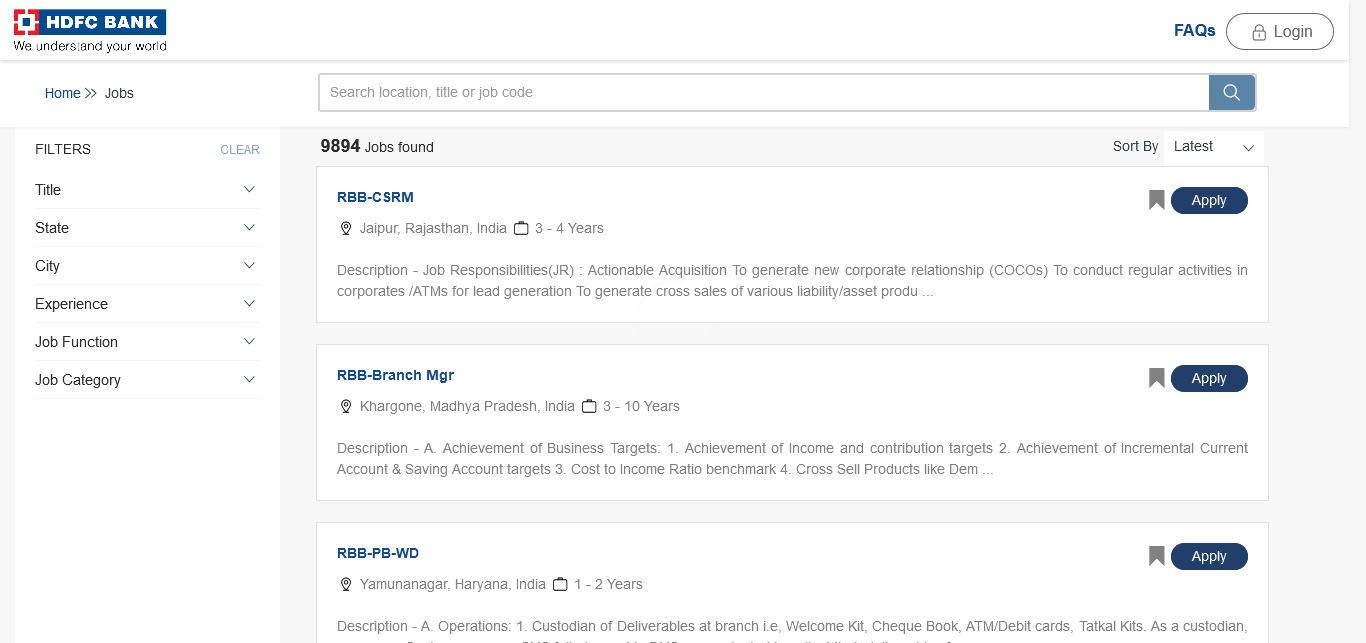The width and height of the screenshot is (1366, 643).
Task: Go to Home in breadcrumb
Action: [x=62, y=93]
